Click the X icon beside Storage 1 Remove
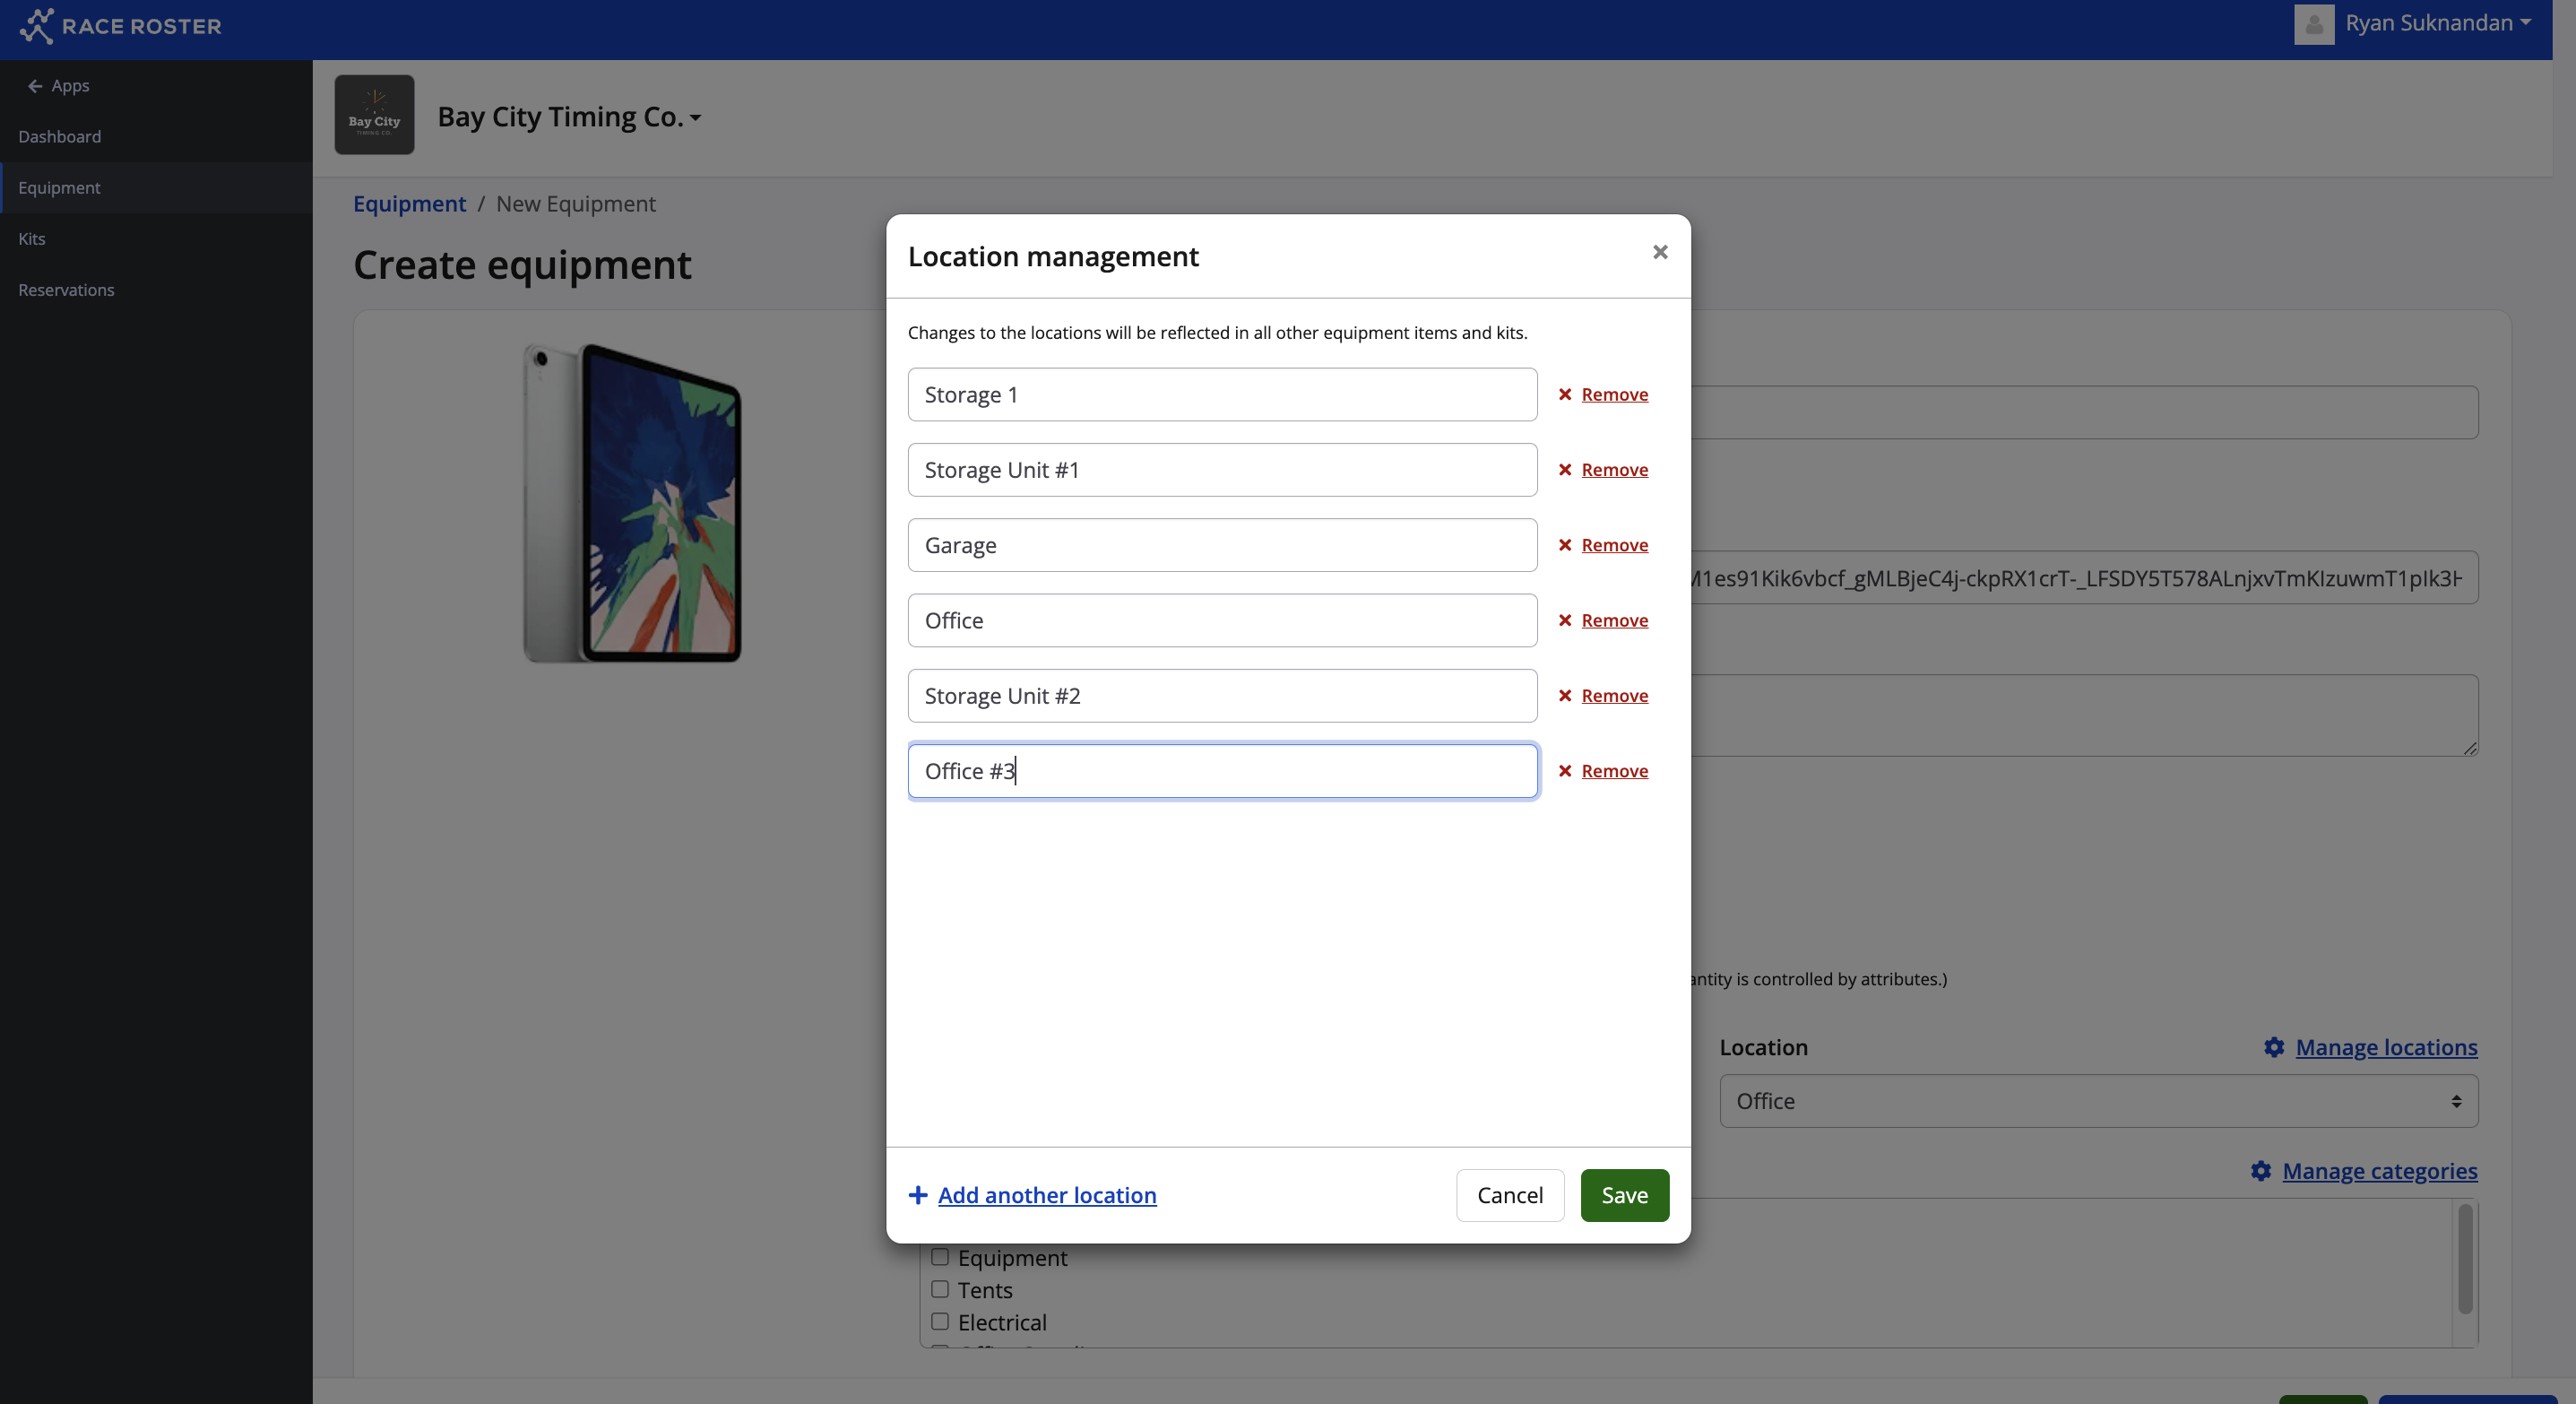Screen dimensions: 2576x1404 point(1565,394)
